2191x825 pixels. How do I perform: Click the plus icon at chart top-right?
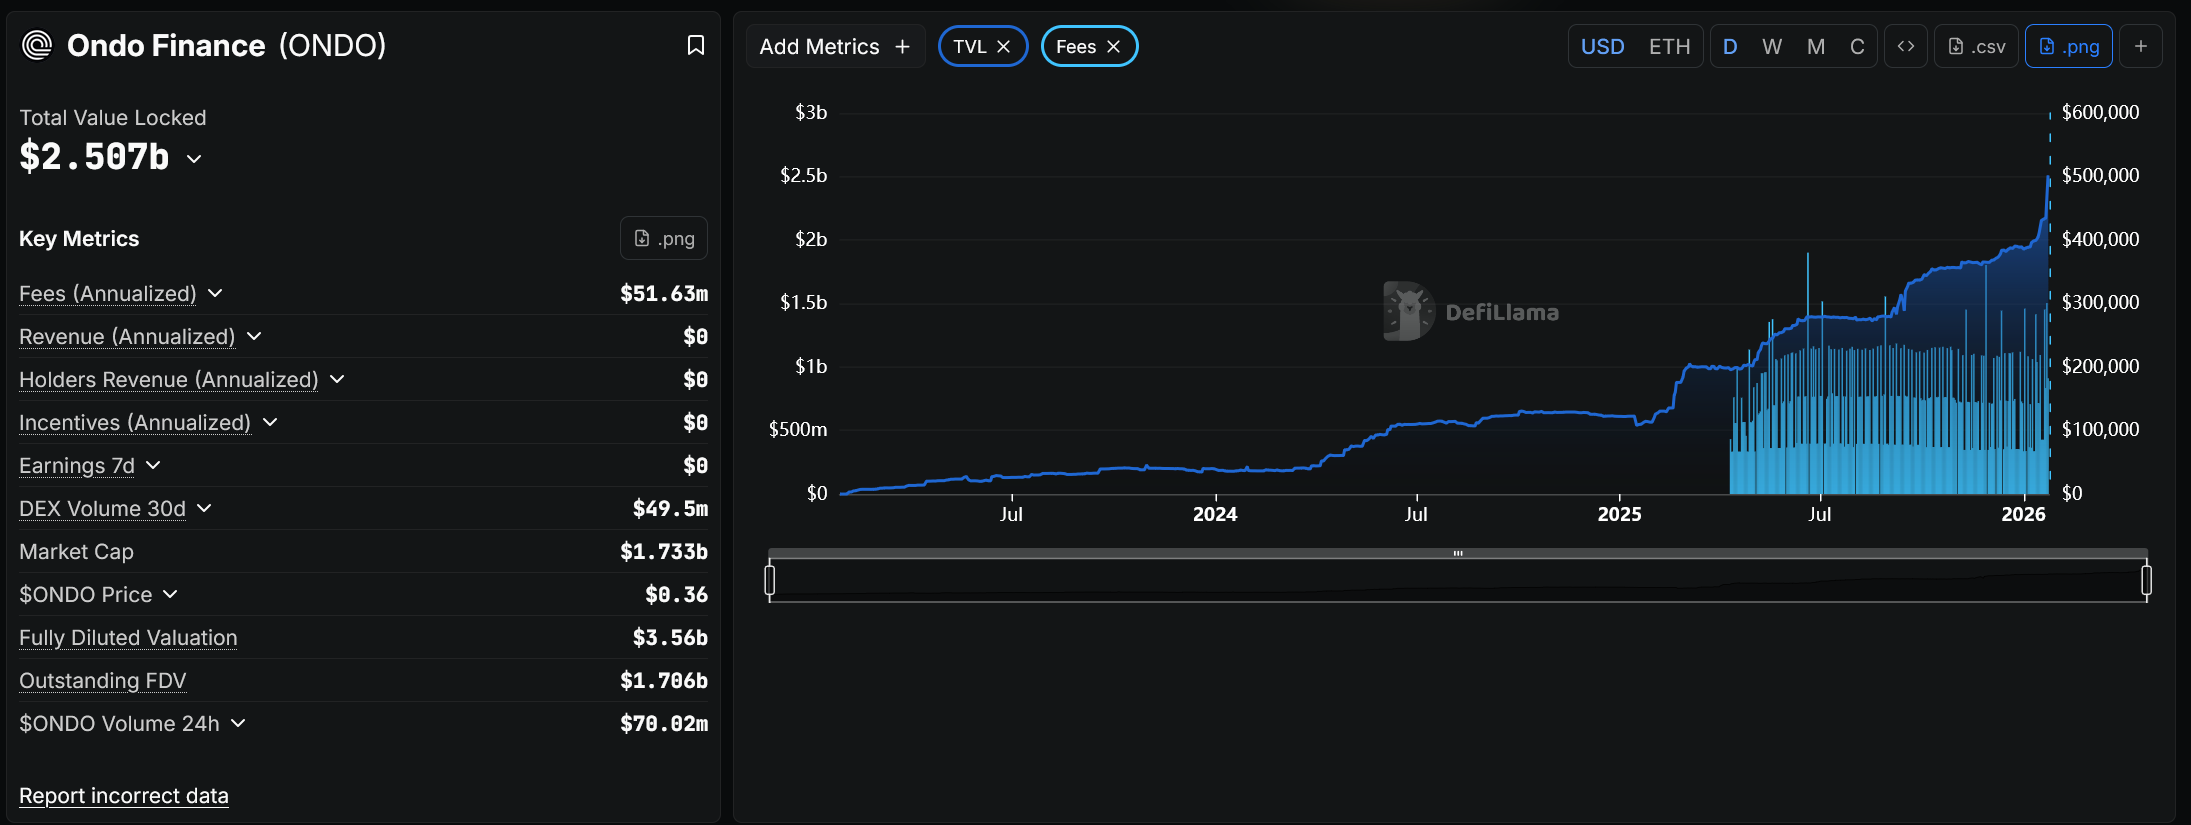coord(2141,46)
